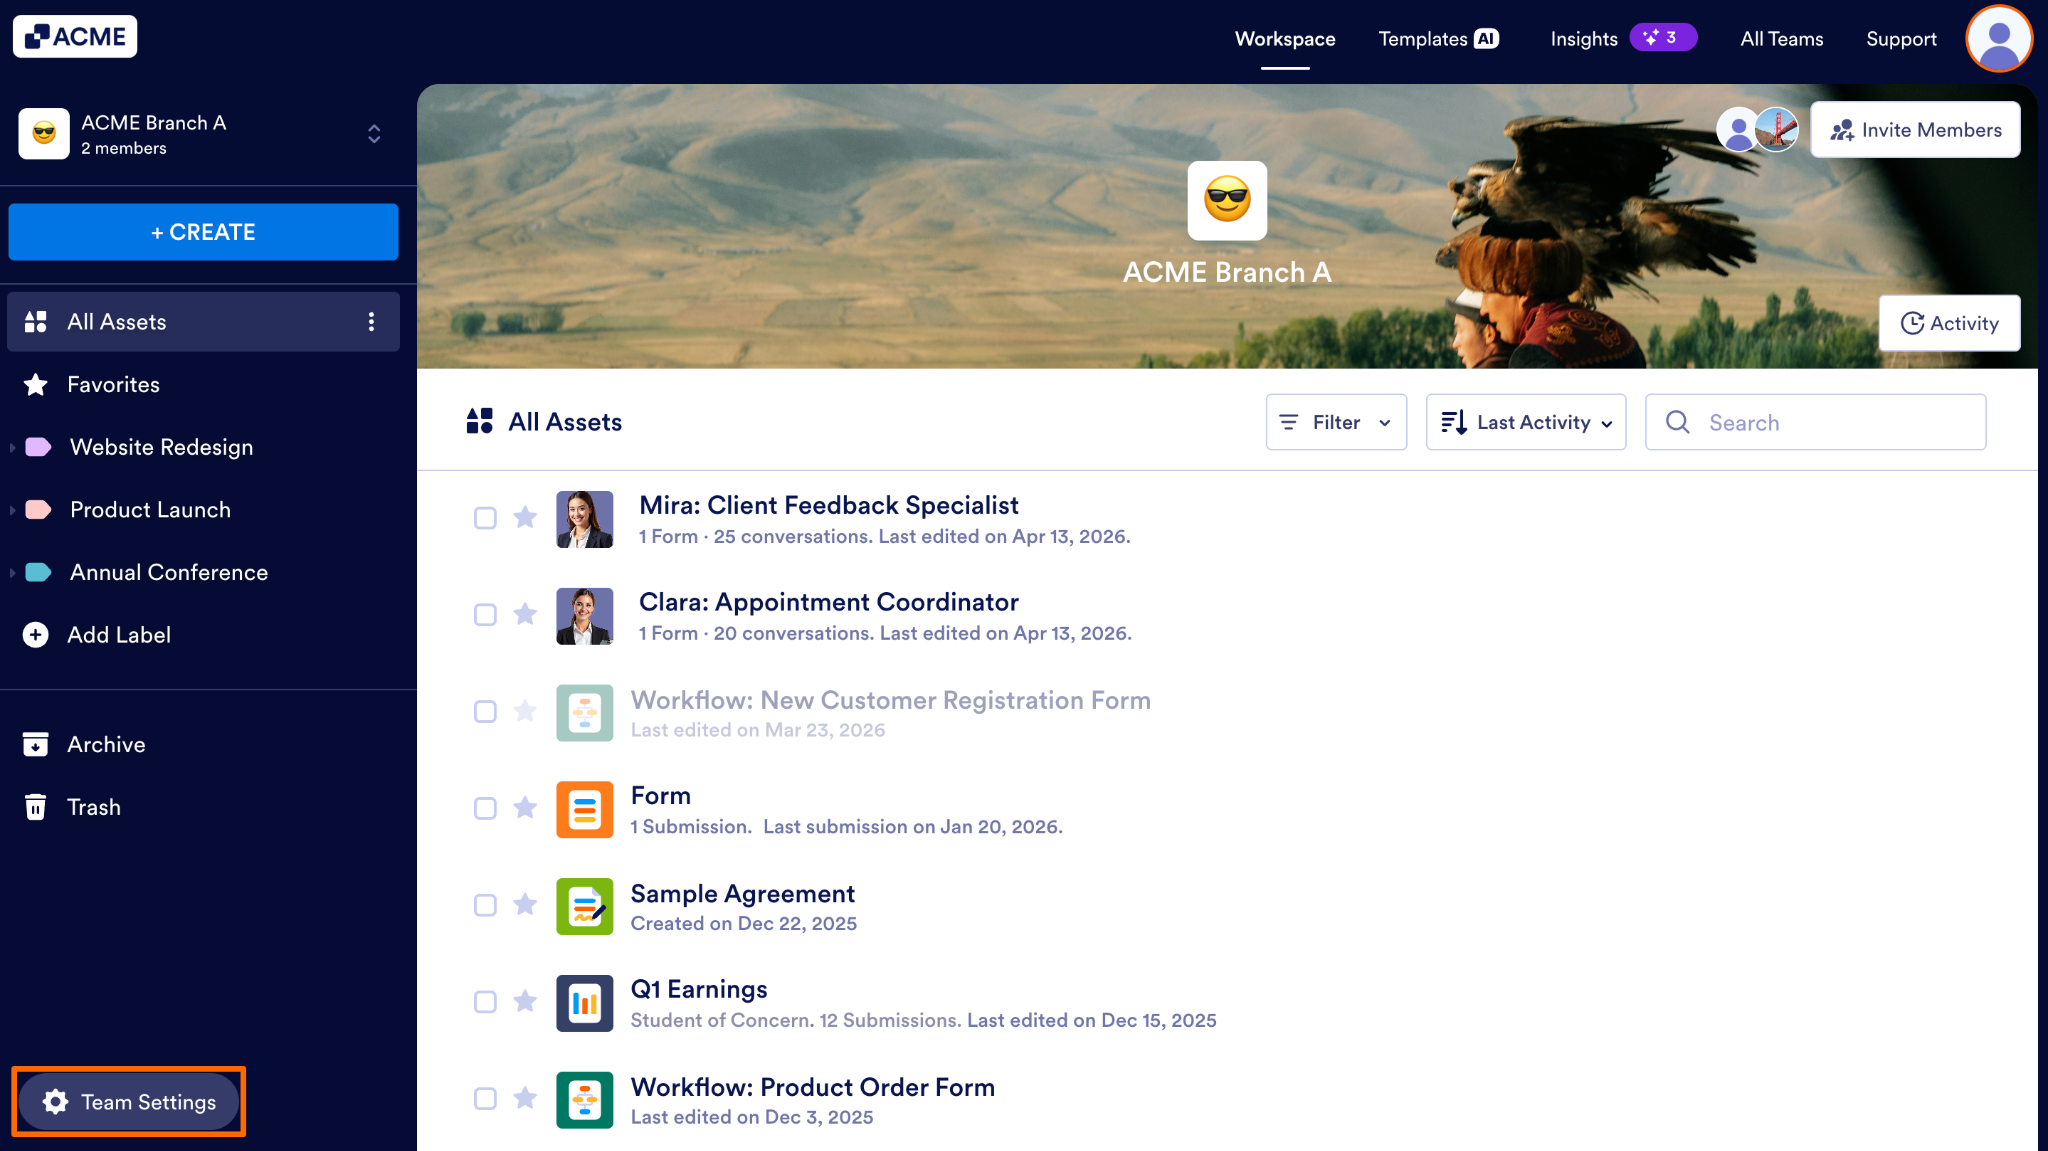Open the Templates tab
Image resolution: width=2048 pixels, height=1151 pixels.
1438,39
